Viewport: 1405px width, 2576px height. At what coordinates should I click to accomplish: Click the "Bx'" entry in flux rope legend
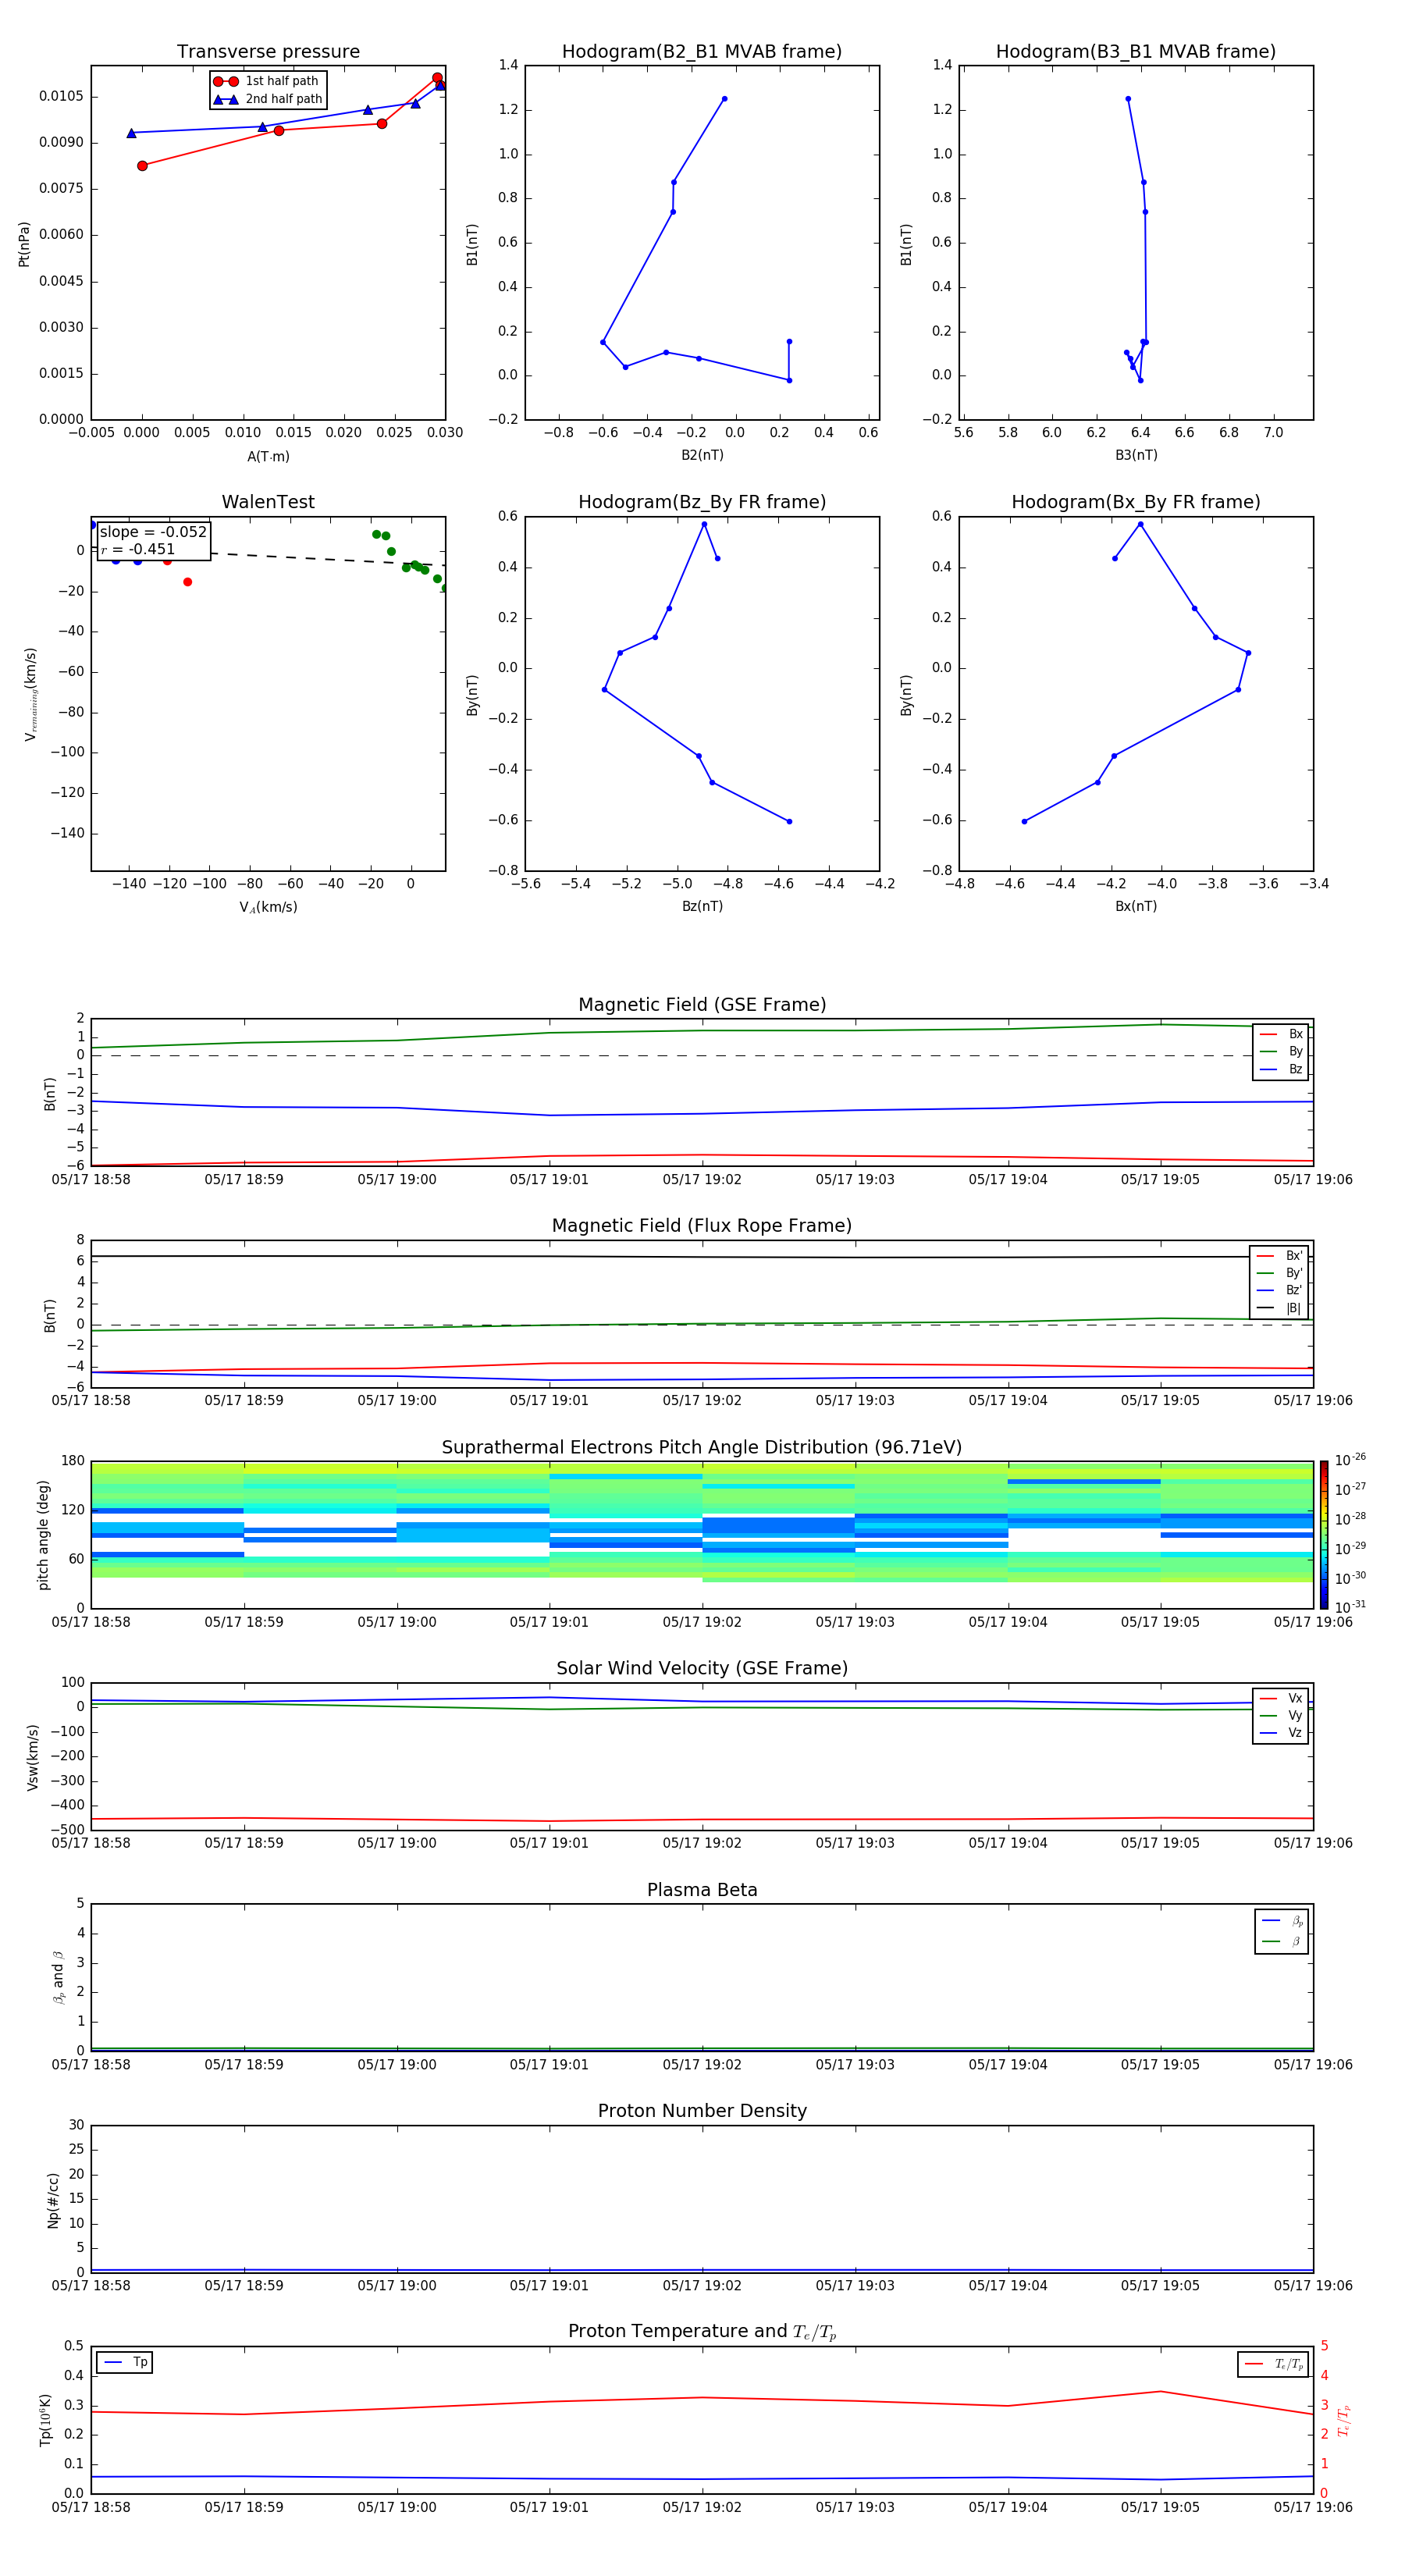[1280, 1256]
